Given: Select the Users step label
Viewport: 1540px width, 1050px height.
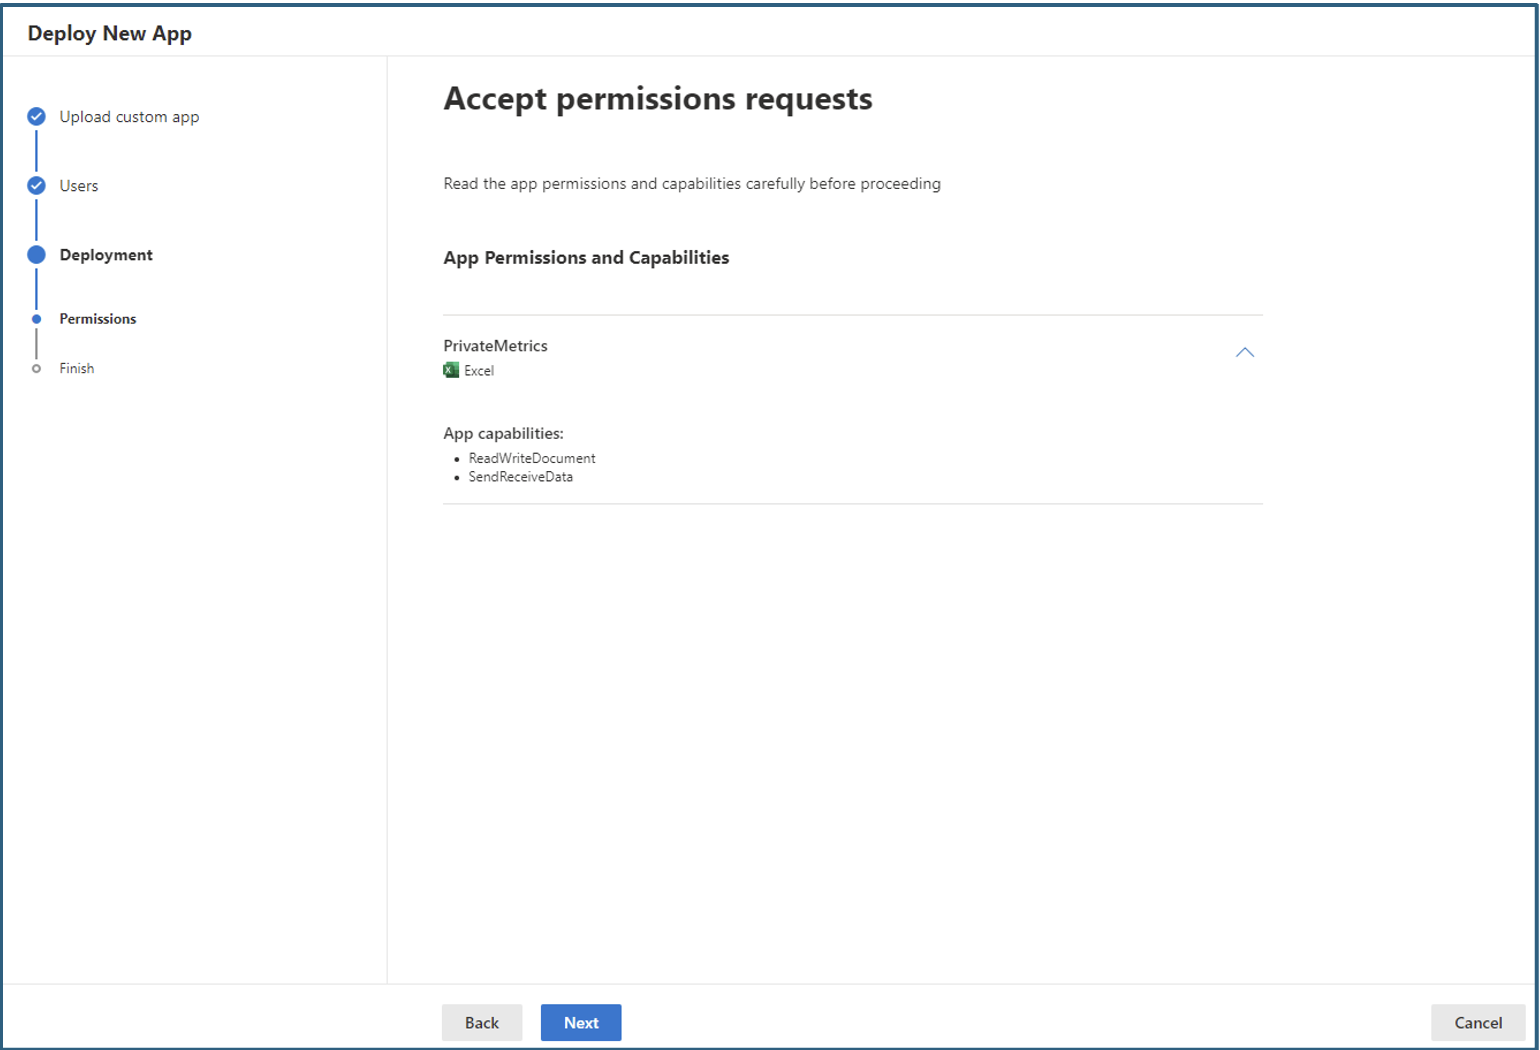Looking at the screenshot, I should coord(79,186).
